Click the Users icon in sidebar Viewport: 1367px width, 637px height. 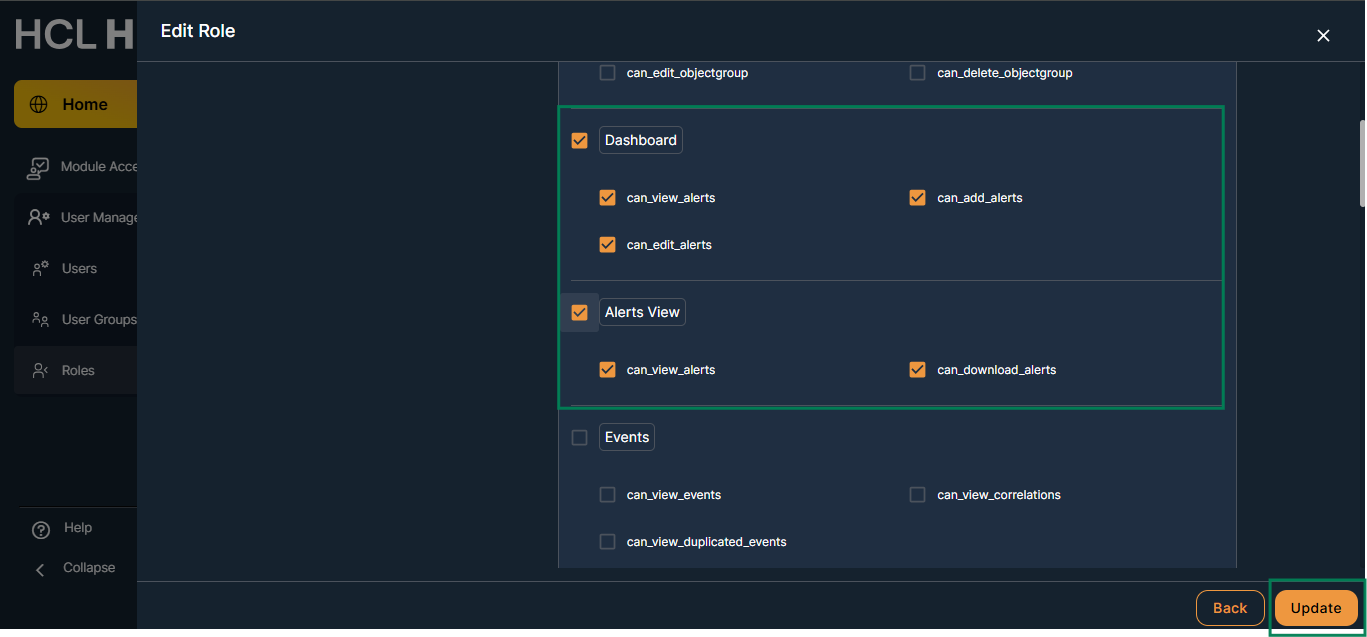(x=40, y=268)
